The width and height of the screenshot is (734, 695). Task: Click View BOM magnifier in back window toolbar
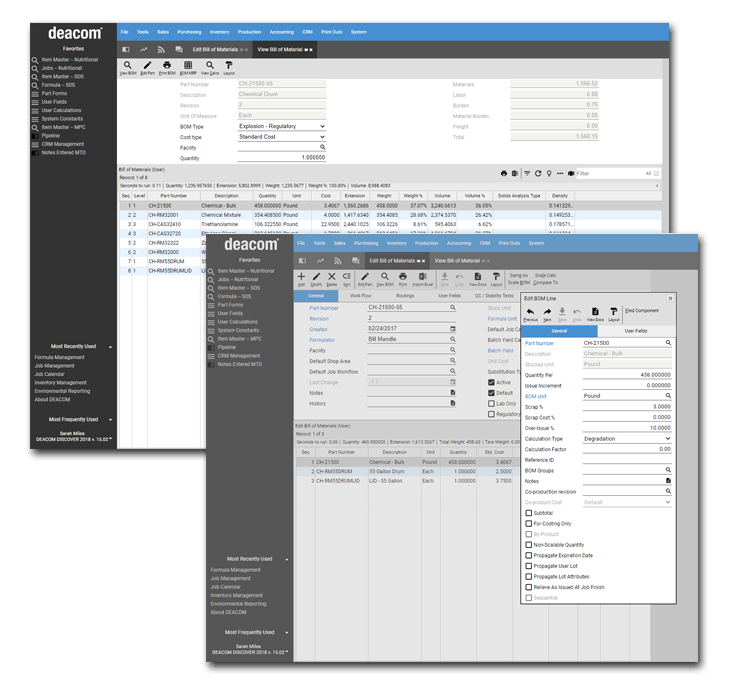(x=127, y=66)
